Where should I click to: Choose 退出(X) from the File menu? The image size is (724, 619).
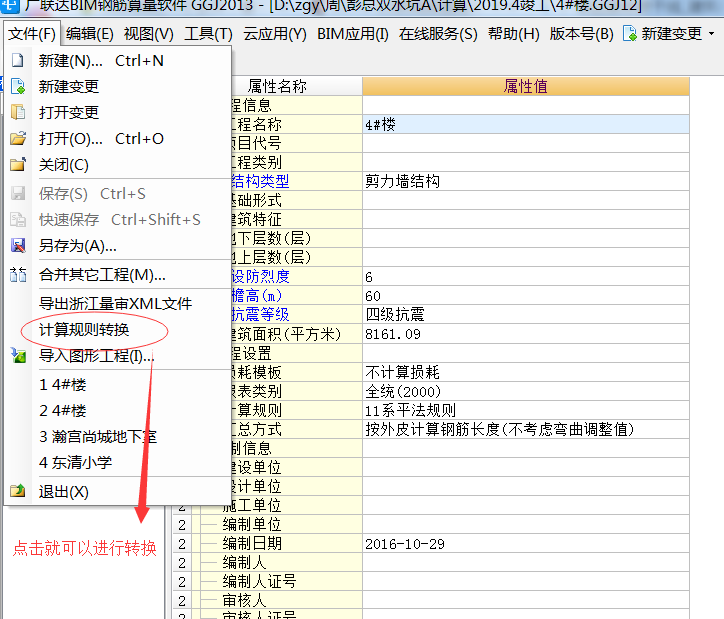pyautogui.click(x=118, y=491)
